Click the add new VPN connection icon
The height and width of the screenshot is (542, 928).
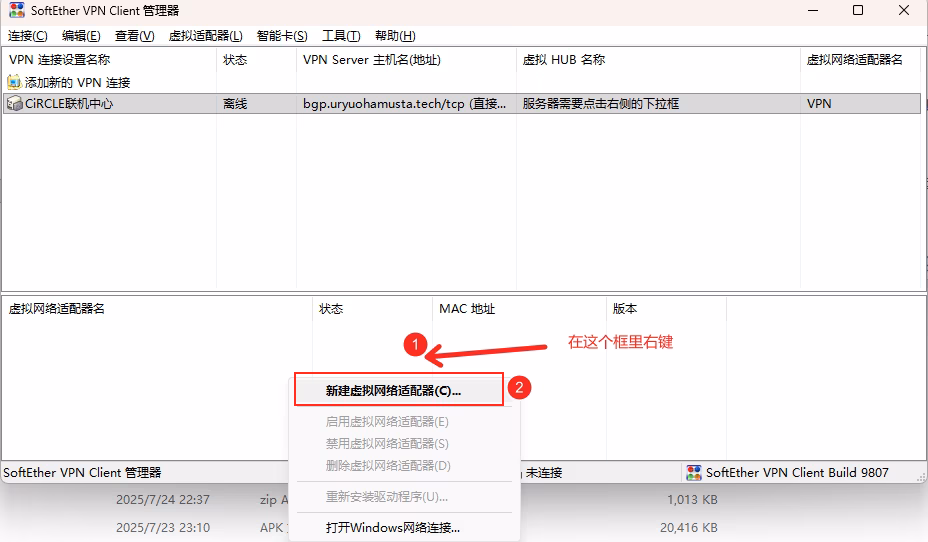pos(14,82)
